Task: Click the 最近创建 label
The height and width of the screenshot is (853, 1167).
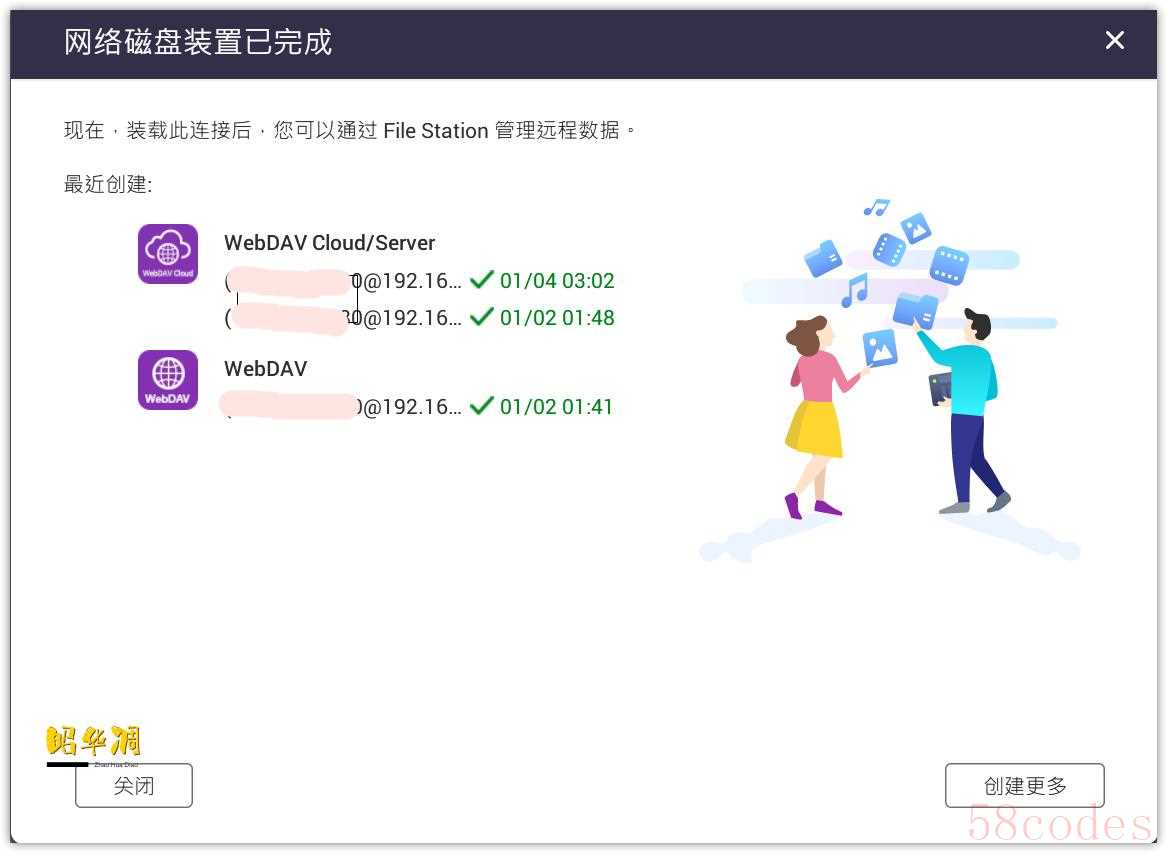Action: [x=108, y=184]
